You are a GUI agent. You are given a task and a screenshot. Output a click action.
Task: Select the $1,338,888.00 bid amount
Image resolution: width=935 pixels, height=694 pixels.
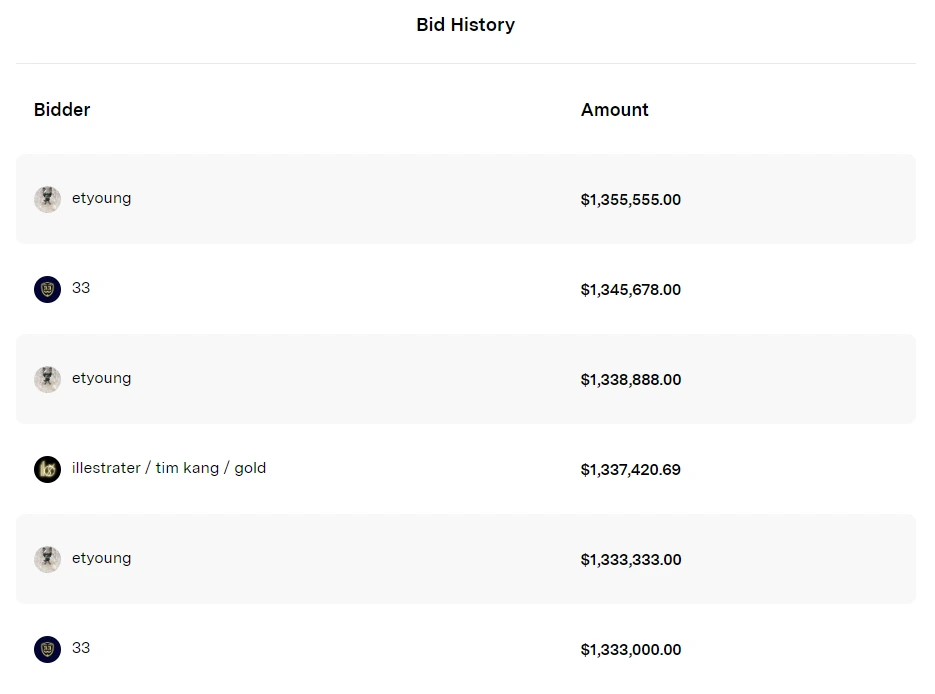click(x=630, y=380)
